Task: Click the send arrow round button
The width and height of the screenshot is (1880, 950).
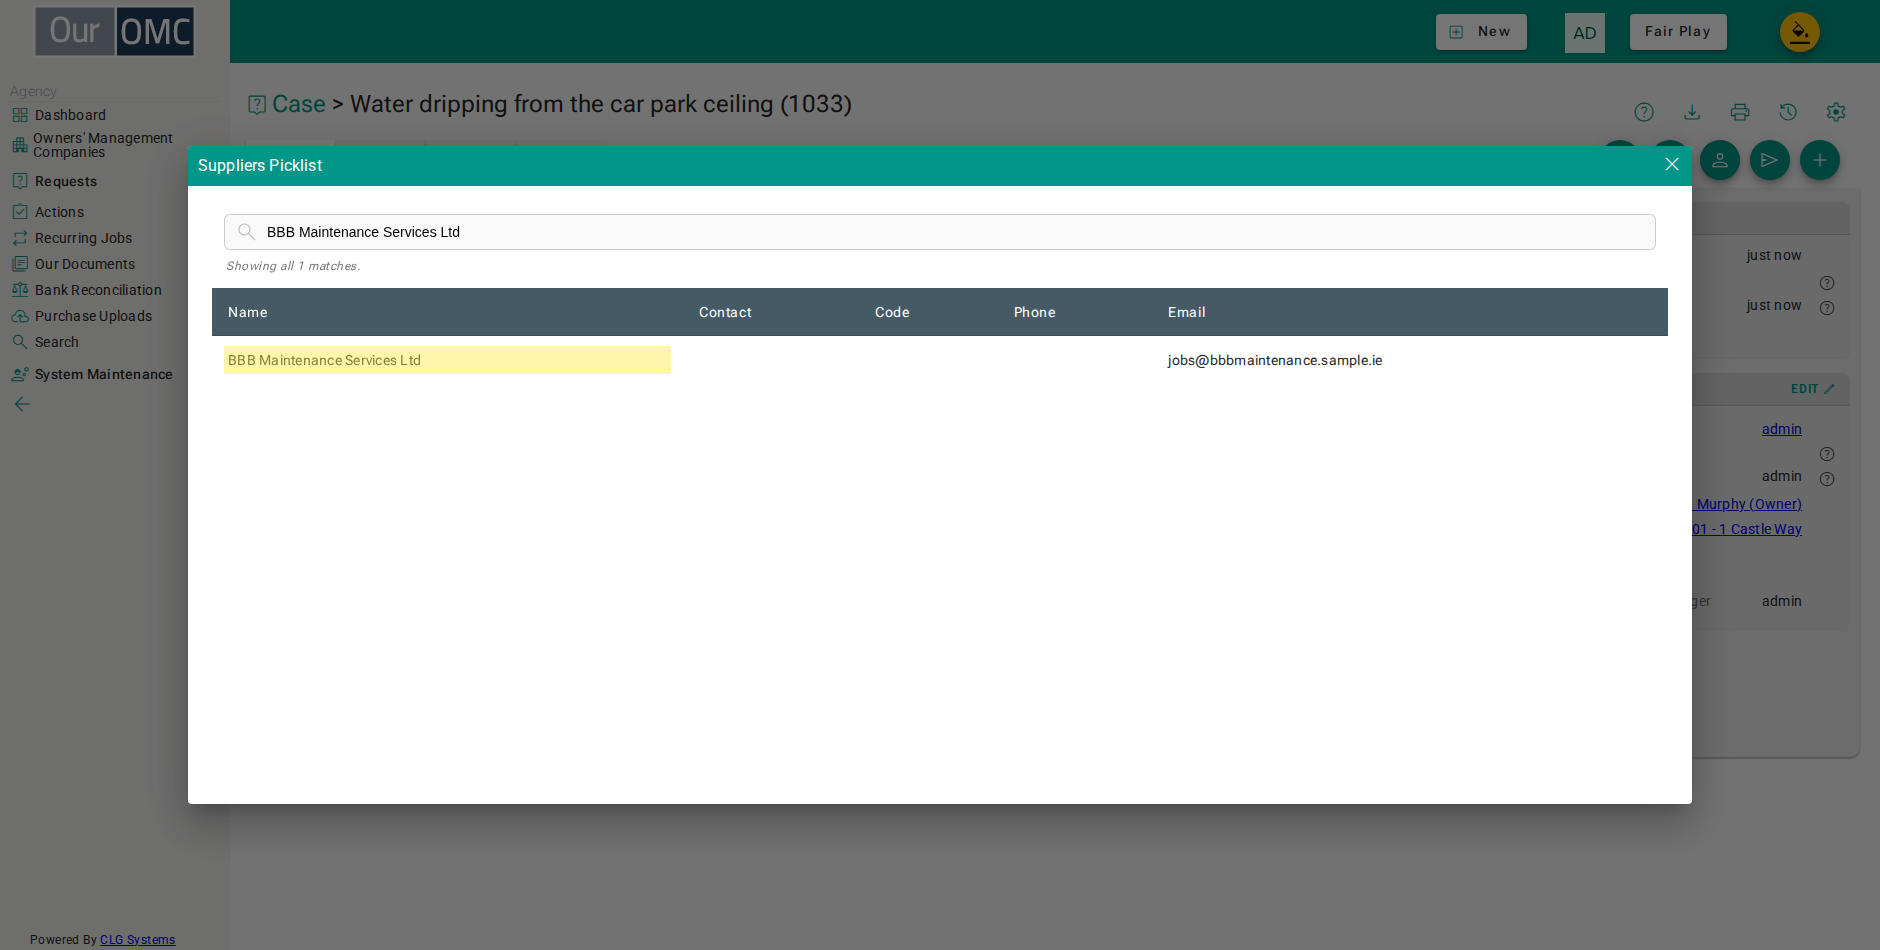Action: pyautogui.click(x=1770, y=160)
